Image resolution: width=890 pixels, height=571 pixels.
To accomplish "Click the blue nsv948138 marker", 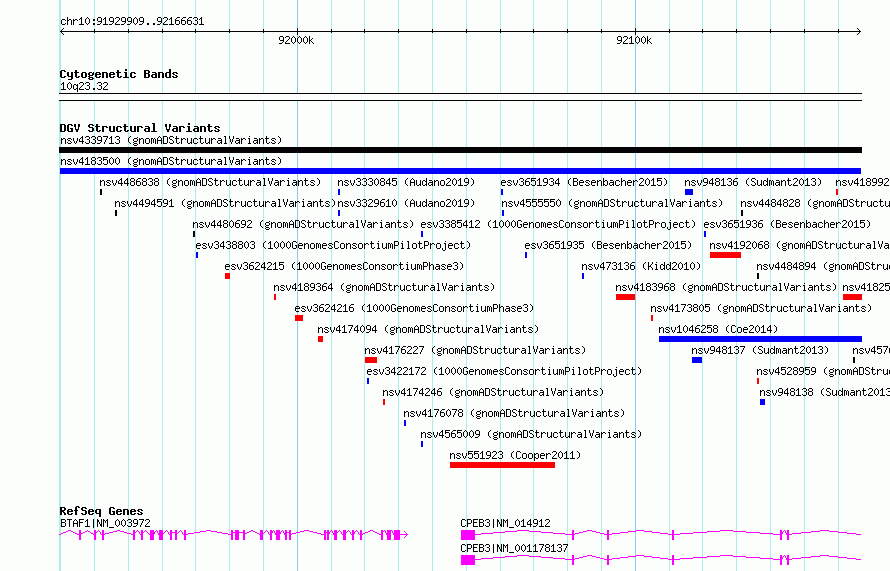I will 762,402.
